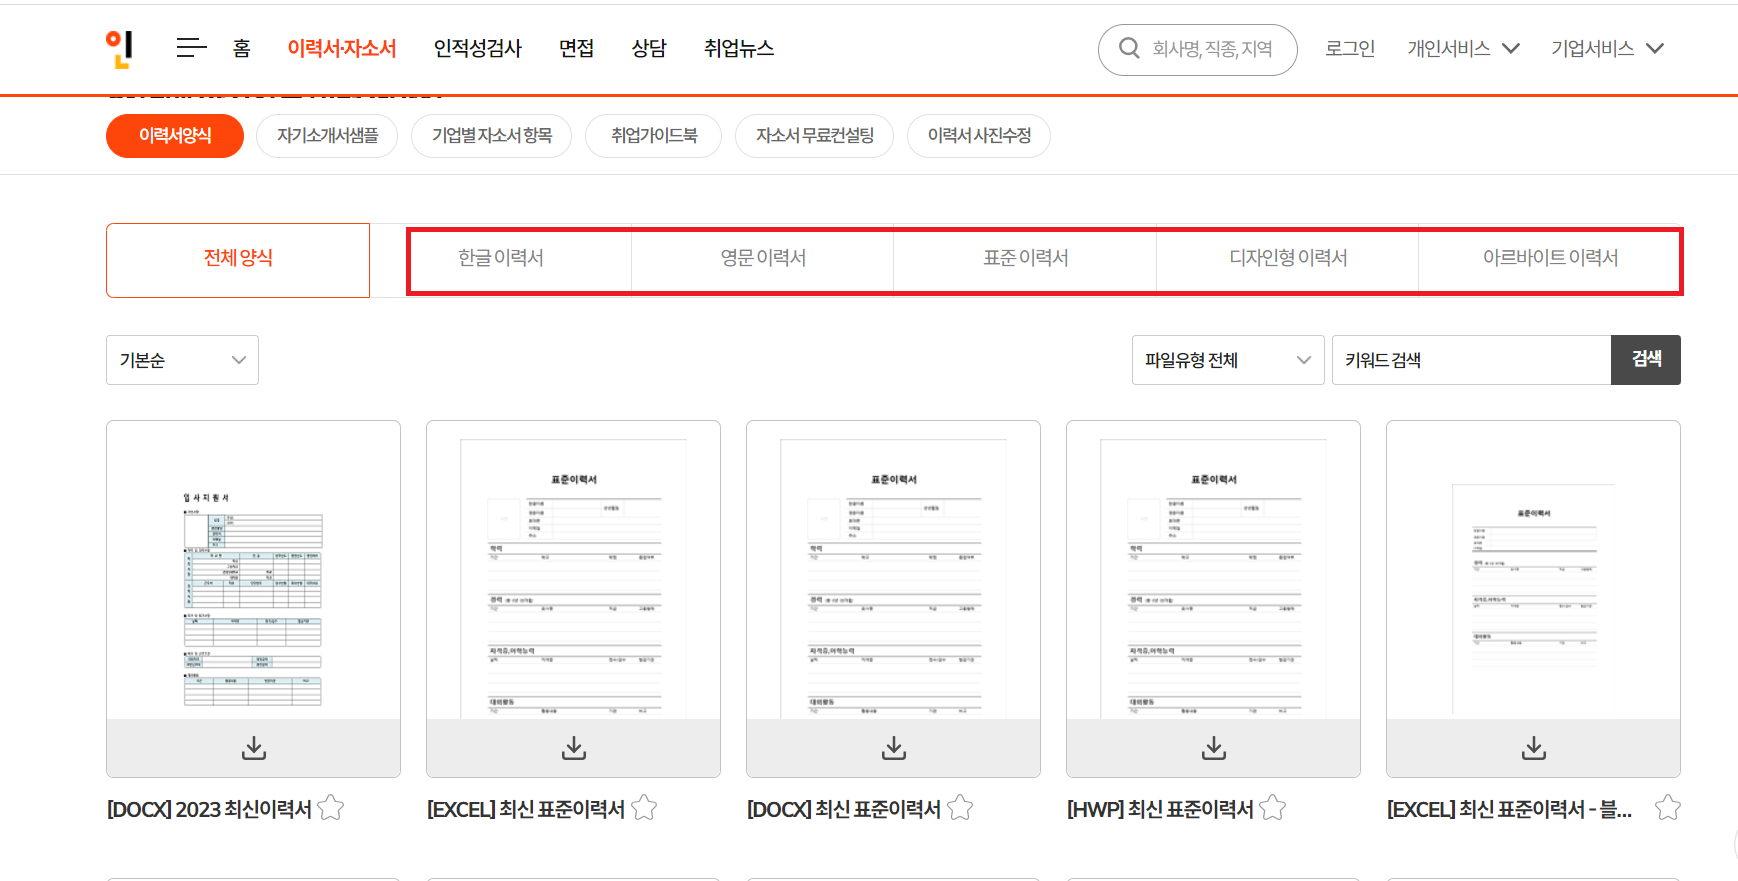Click the title [EXCEL] 최신 표준이력서
This screenshot has width=1738, height=881.
pyautogui.click(x=526, y=809)
